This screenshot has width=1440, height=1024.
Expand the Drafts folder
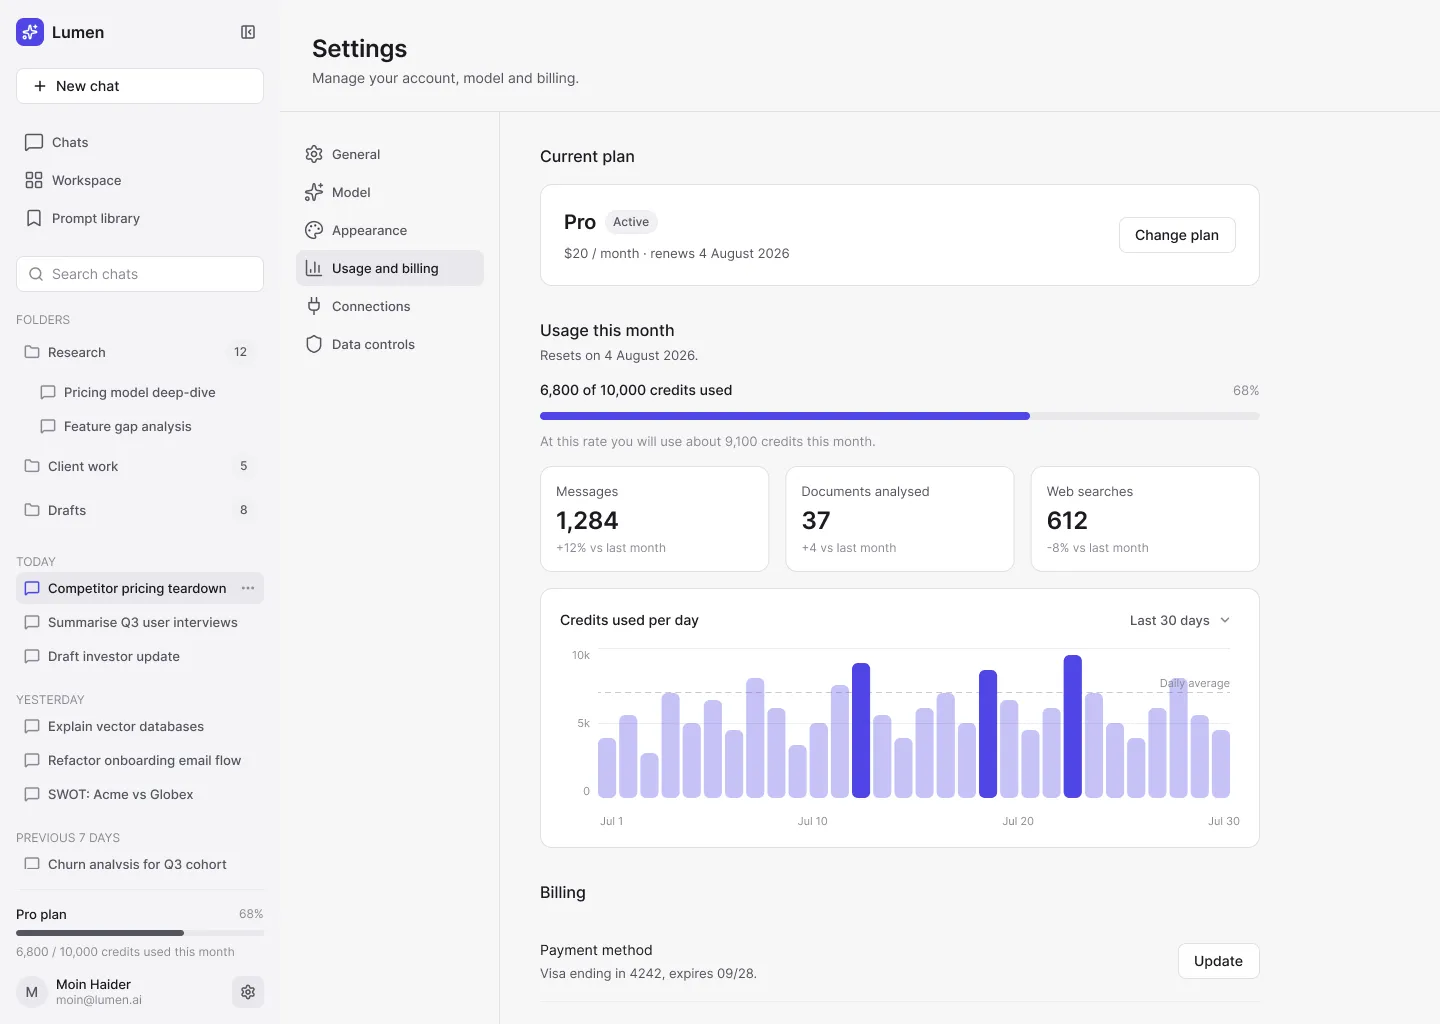140,510
